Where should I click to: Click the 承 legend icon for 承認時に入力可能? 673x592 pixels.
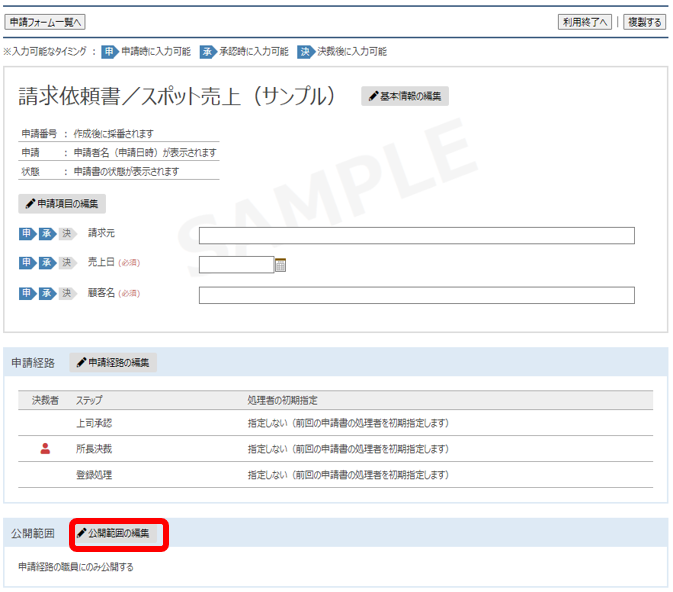pyautogui.click(x=207, y=51)
